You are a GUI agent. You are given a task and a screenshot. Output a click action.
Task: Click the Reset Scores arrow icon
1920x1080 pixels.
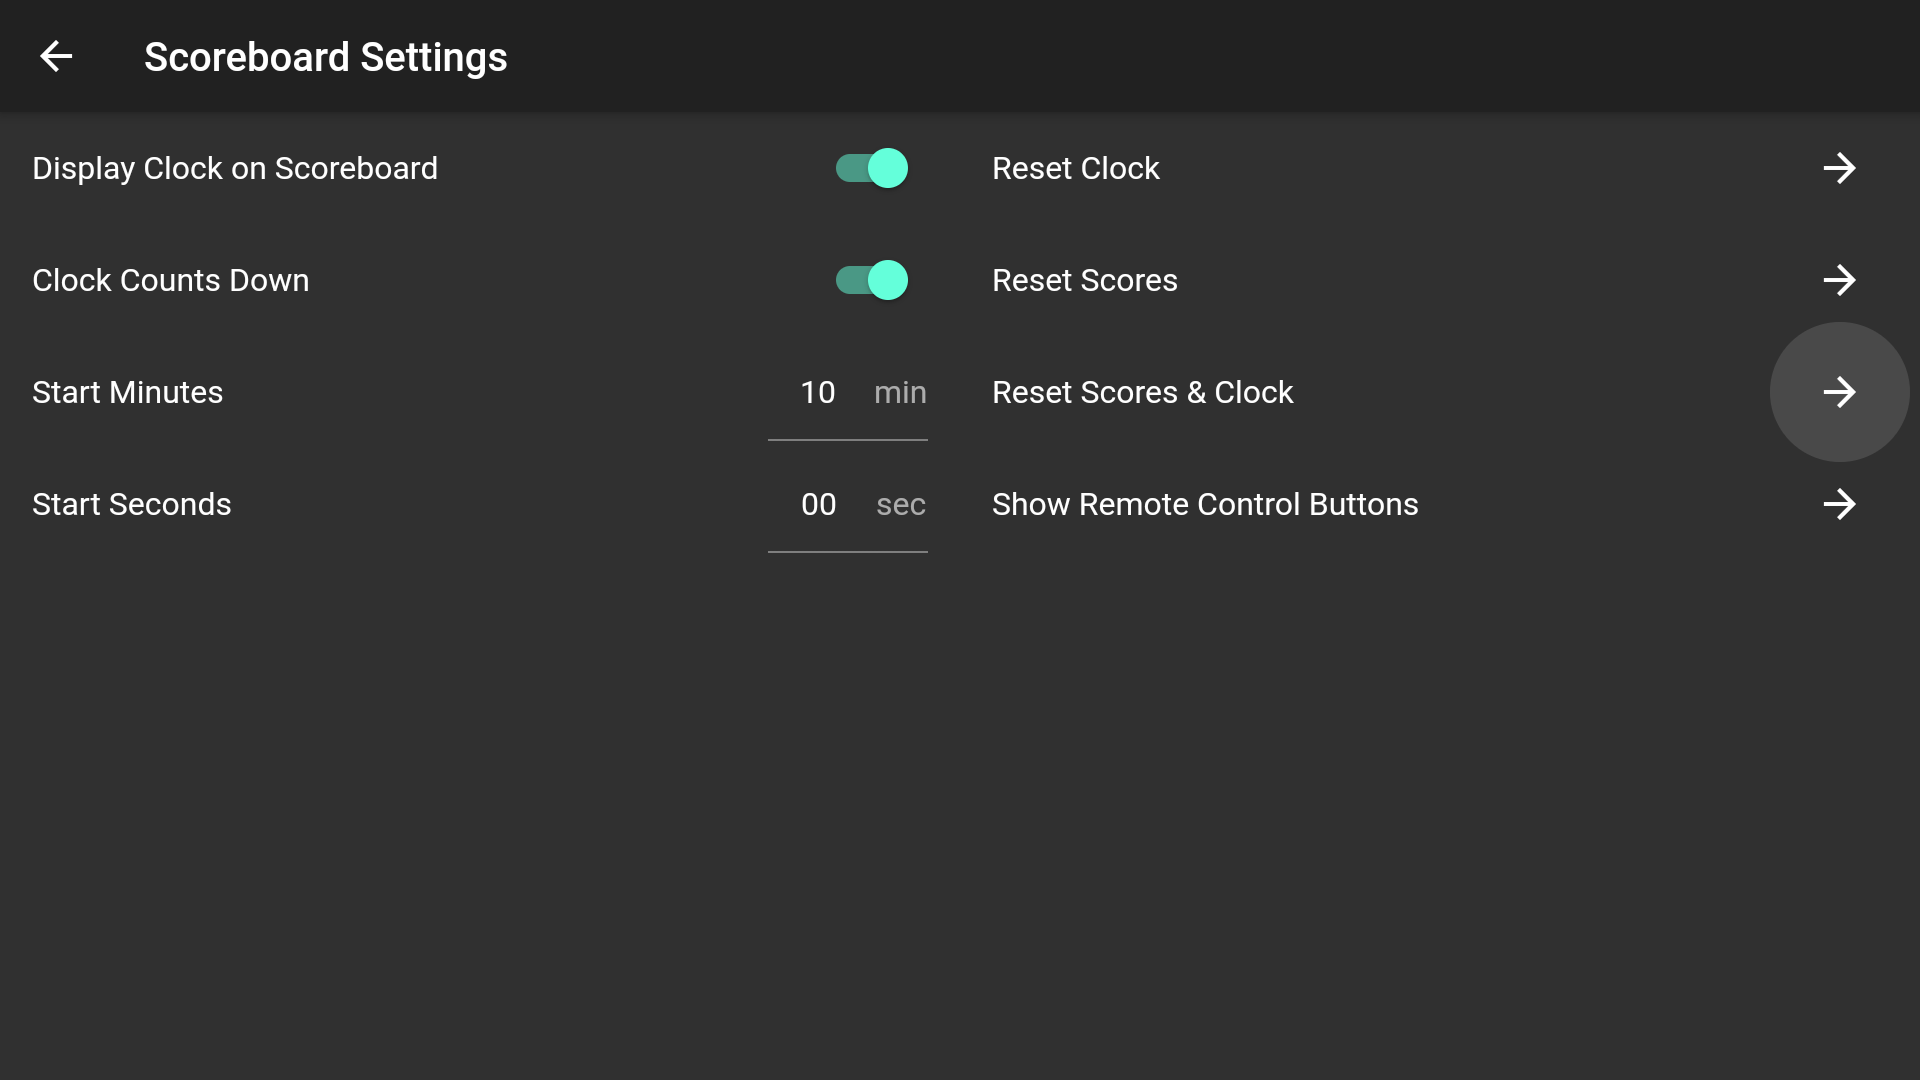coord(1840,280)
